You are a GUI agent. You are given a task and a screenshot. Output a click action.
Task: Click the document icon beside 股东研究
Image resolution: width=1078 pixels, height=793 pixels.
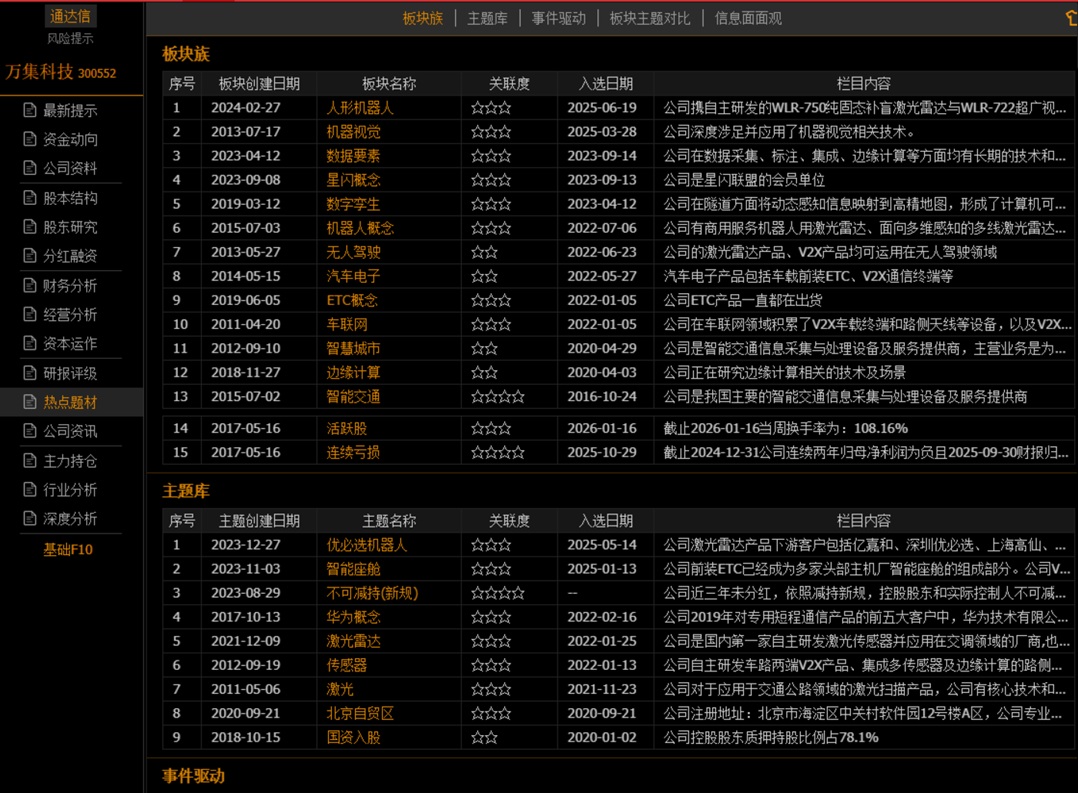[x=30, y=227]
